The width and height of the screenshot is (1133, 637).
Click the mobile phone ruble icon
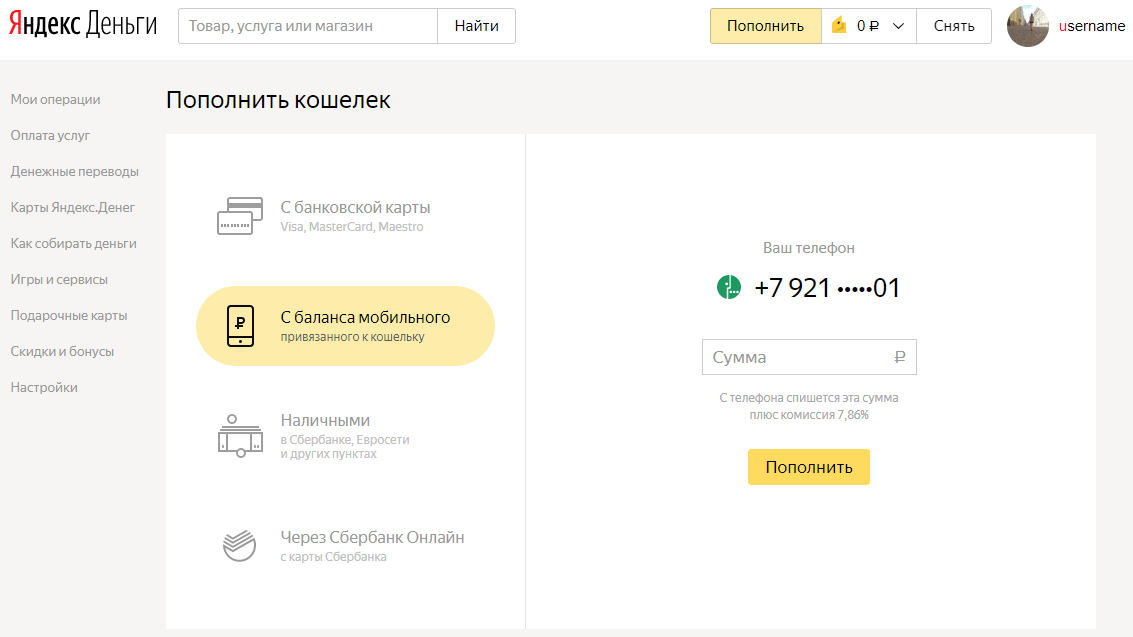241,326
